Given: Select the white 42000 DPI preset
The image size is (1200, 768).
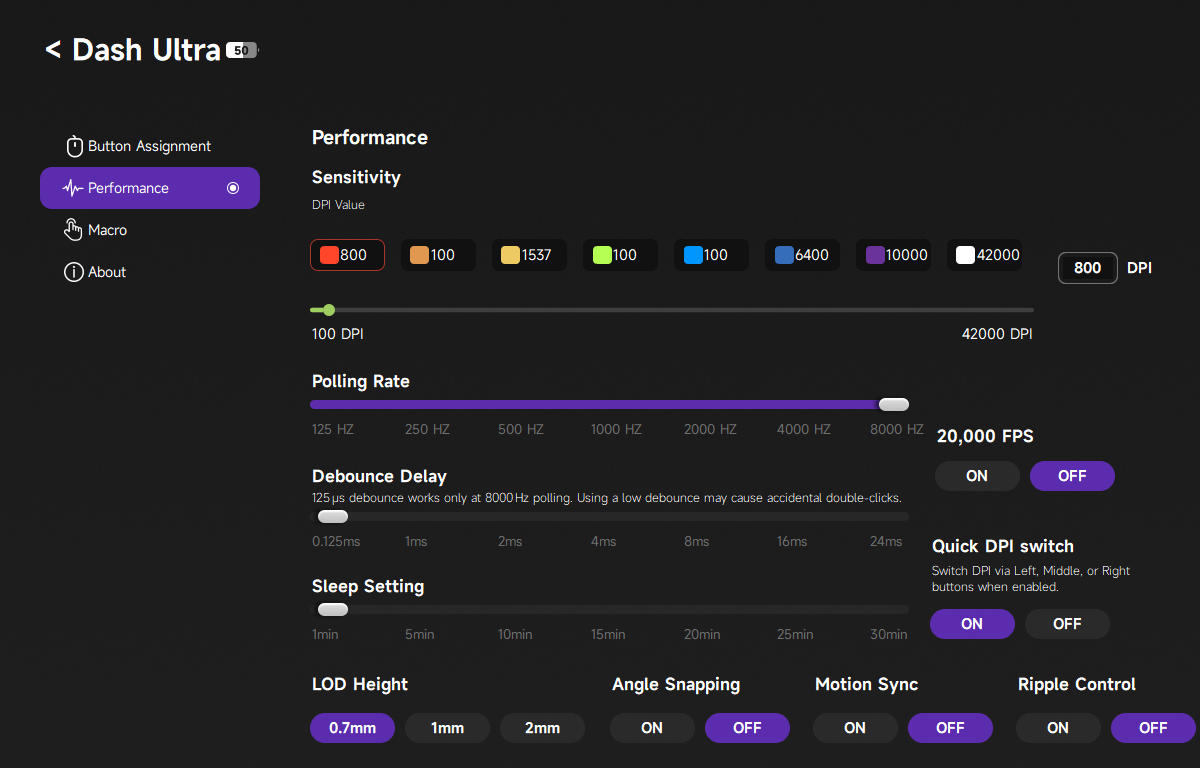Looking at the screenshot, I should click(x=988, y=255).
